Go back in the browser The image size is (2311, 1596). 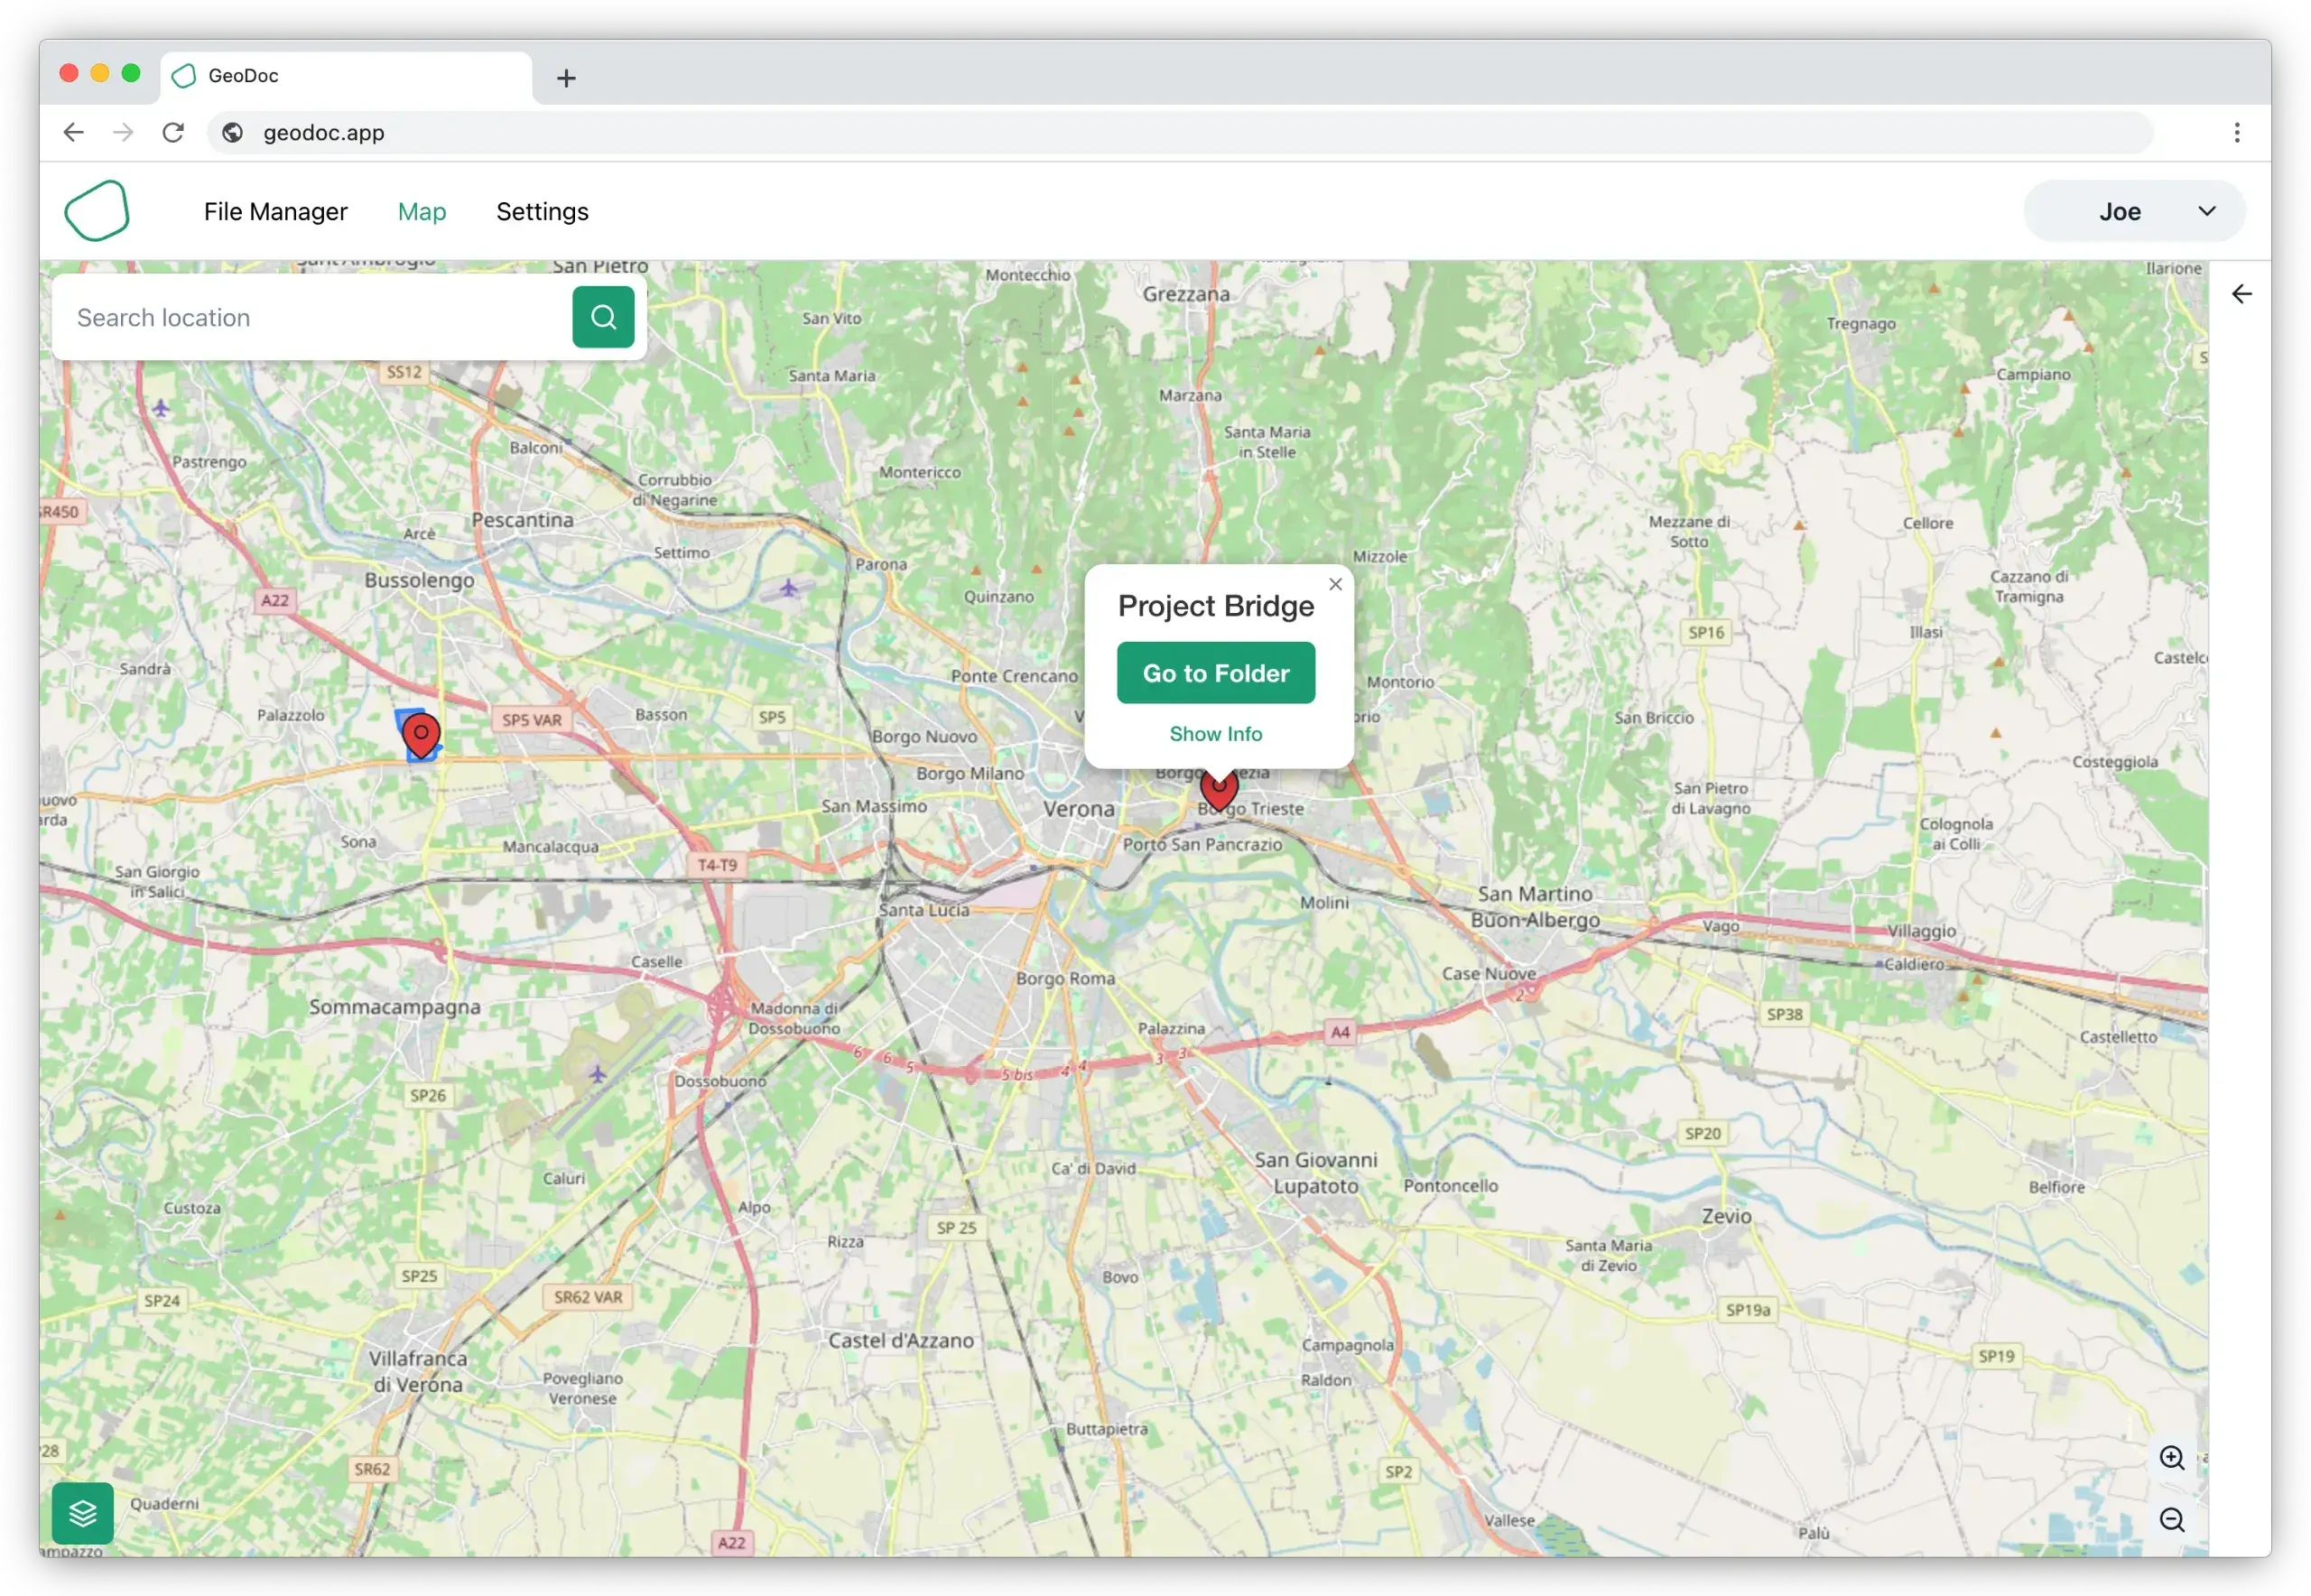(x=73, y=132)
